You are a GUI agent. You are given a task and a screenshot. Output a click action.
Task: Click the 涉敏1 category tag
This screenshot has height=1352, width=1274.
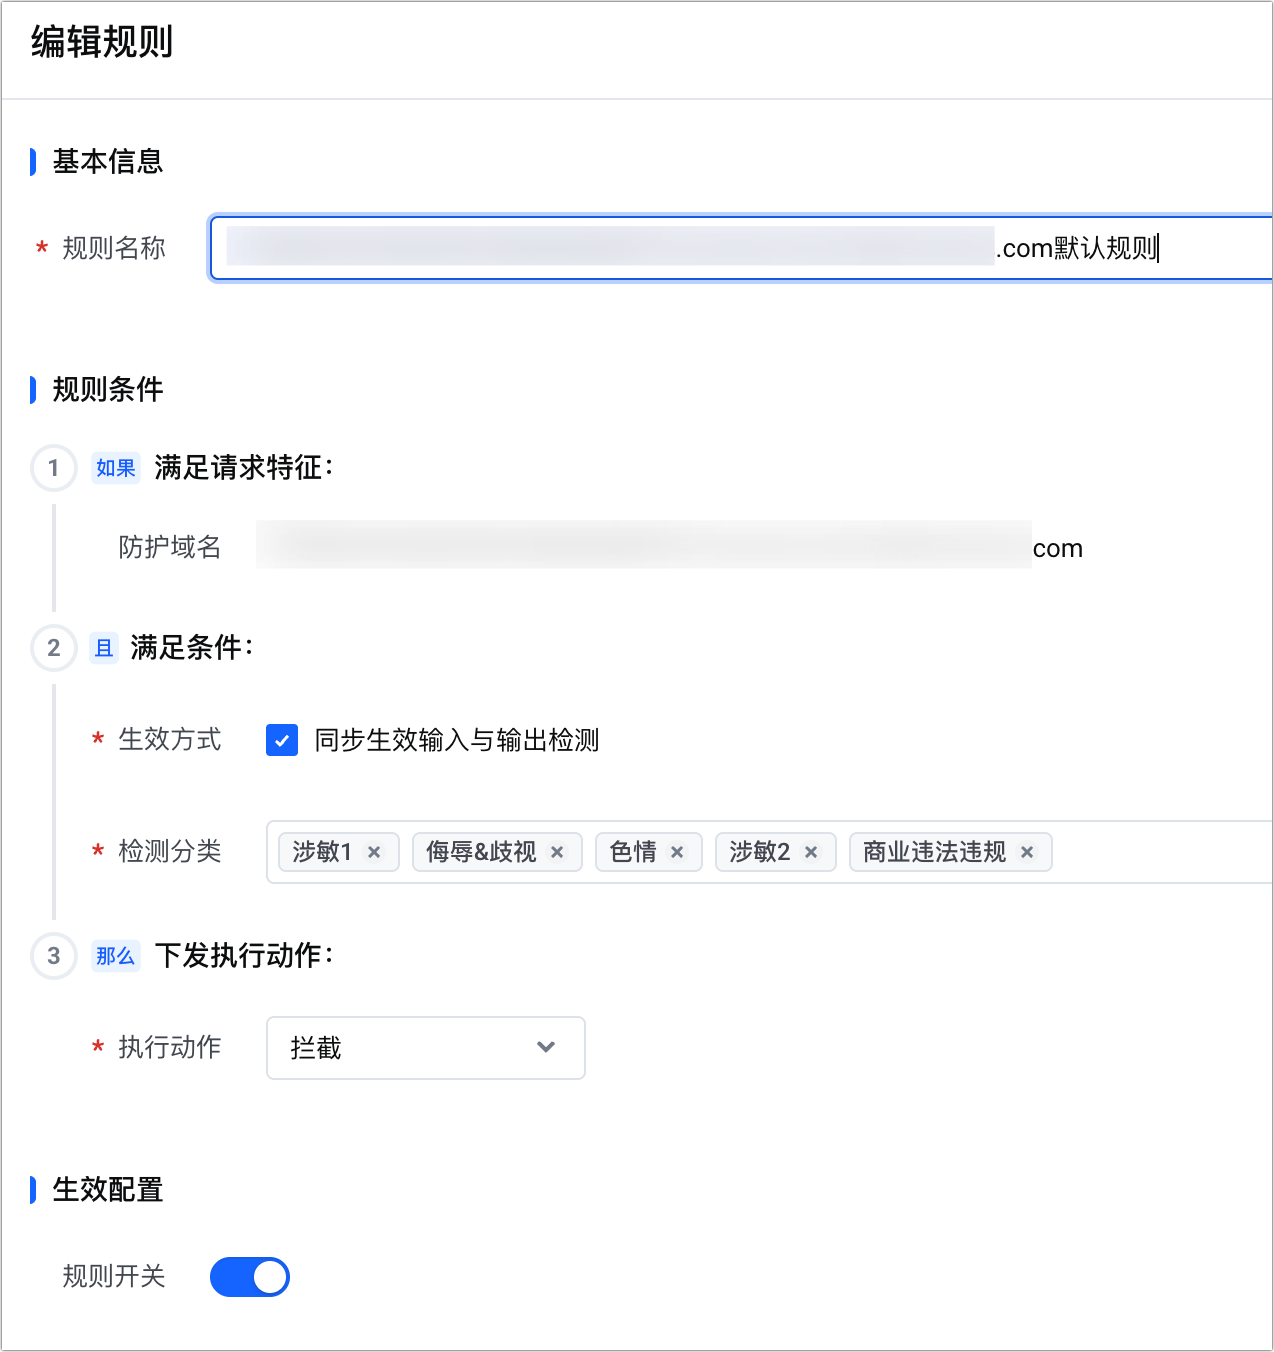click(x=322, y=852)
